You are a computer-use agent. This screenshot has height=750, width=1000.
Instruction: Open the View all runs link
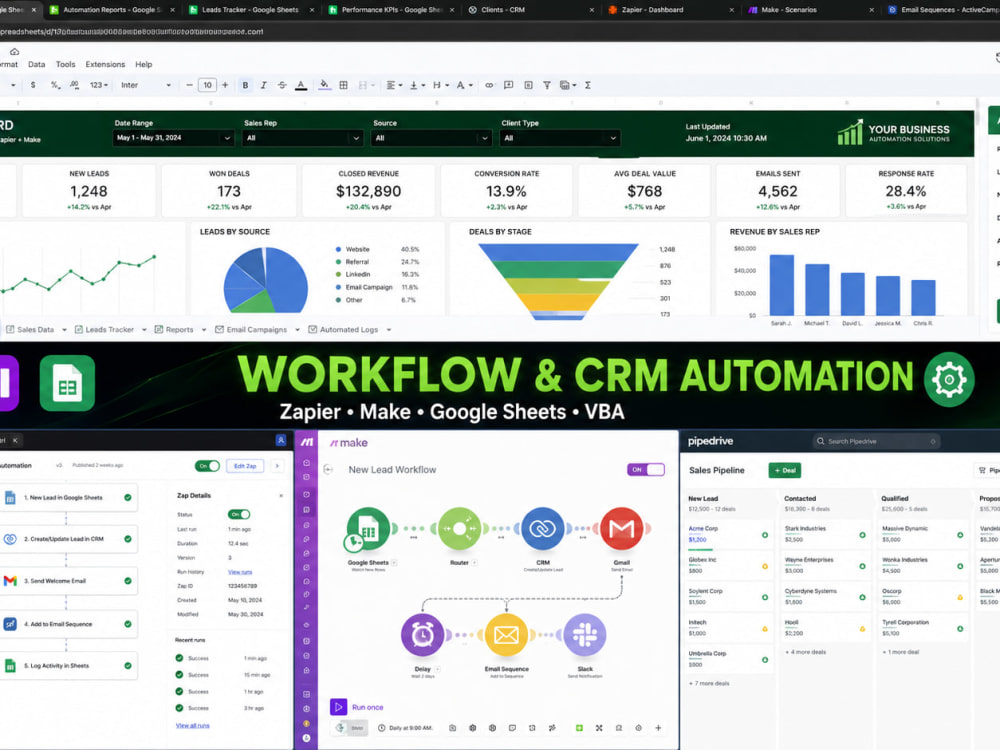pos(192,726)
